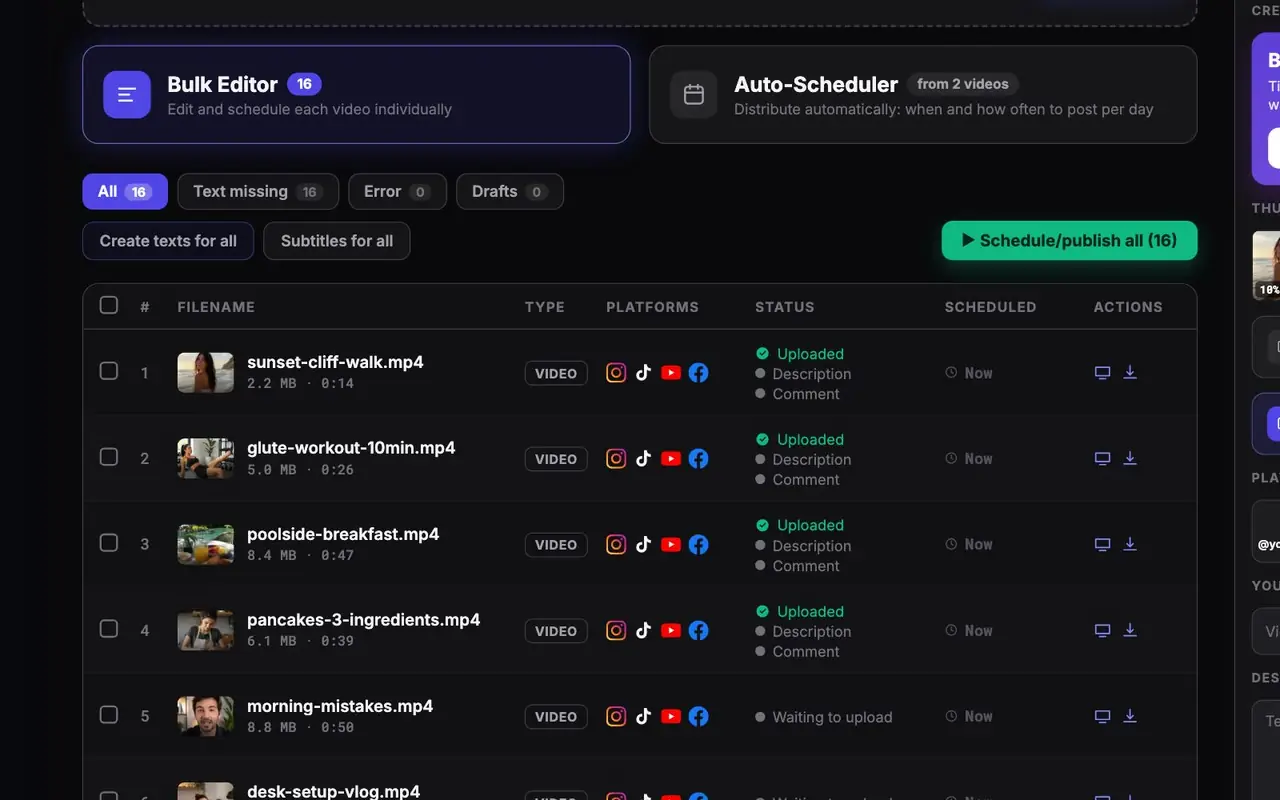The height and width of the screenshot is (800, 1280).
Task: Download morning-mistakes.mp4 via download icon
Action: [x=1130, y=716]
